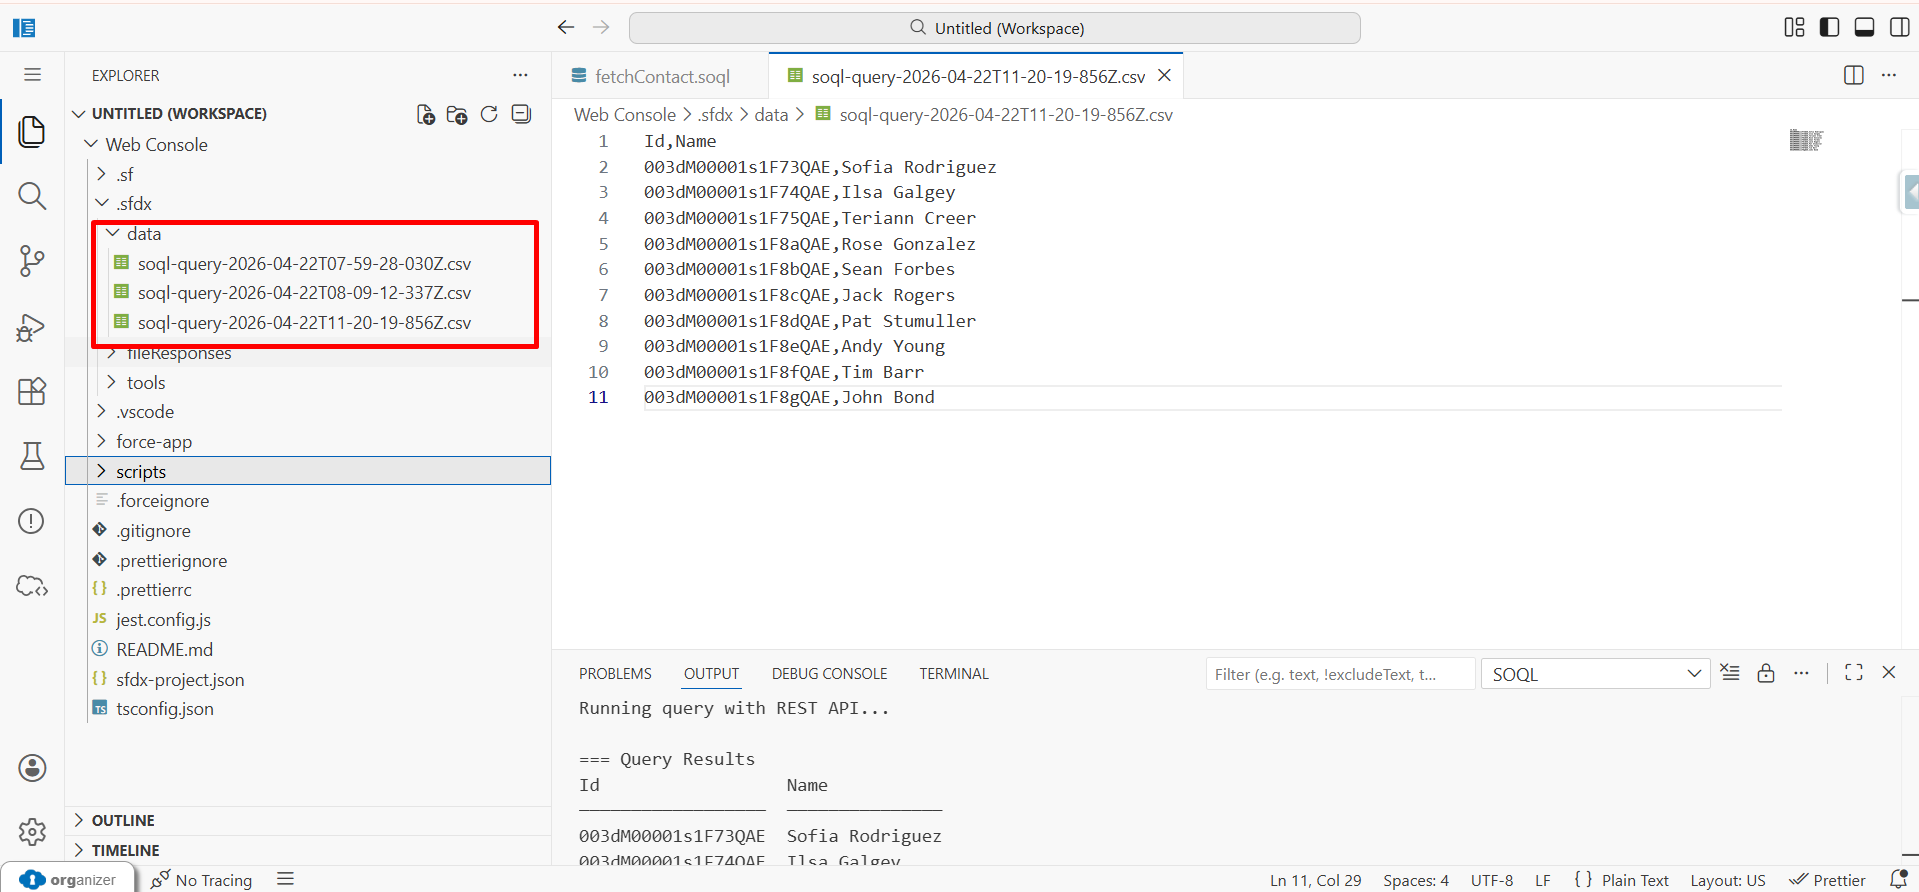Open the Customize Layout icon
This screenshot has width=1919, height=892.
(1795, 27)
